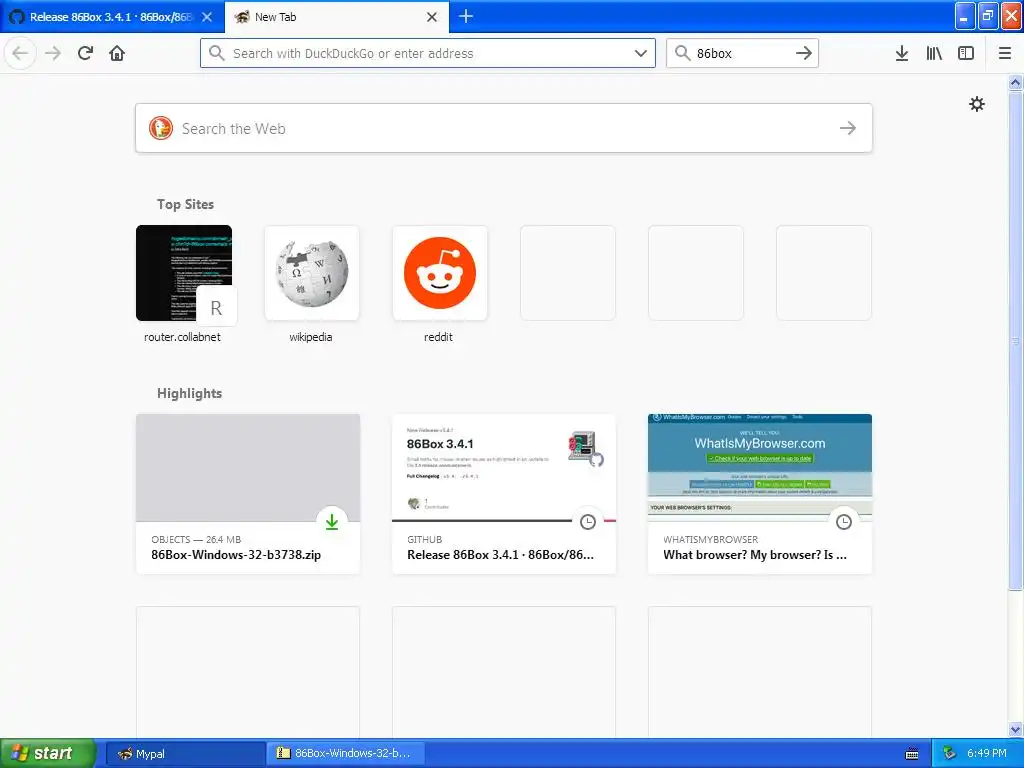
Task: Click the router.collabnet label
Action: coord(182,337)
